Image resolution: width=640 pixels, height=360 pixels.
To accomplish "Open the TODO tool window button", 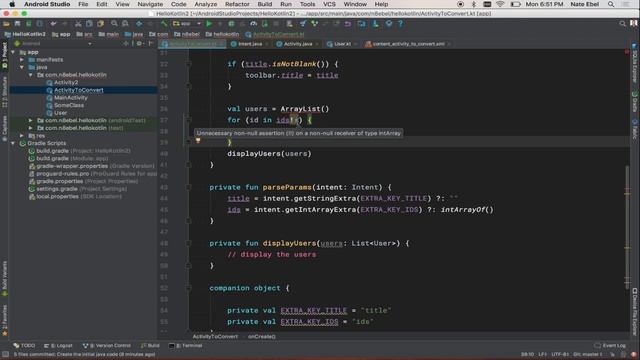I will [x=24, y=346].
